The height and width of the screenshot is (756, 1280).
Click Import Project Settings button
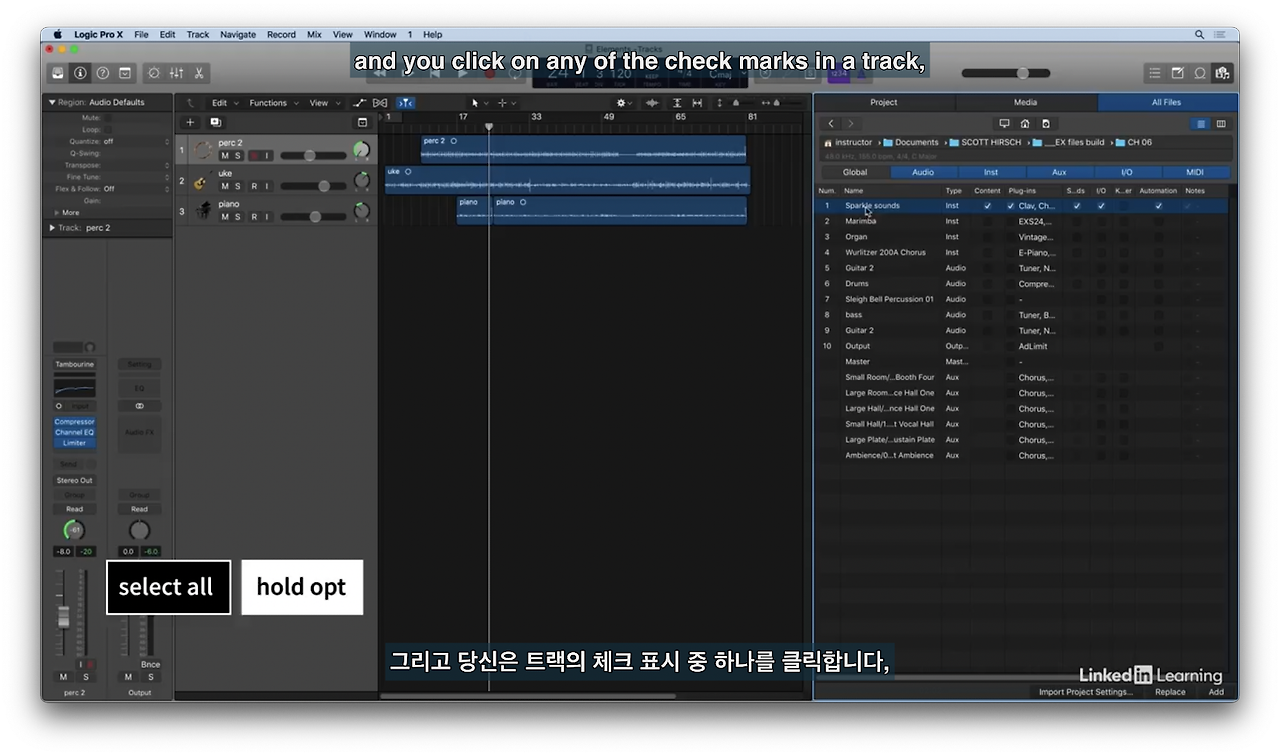click(x=1086, y=692)
